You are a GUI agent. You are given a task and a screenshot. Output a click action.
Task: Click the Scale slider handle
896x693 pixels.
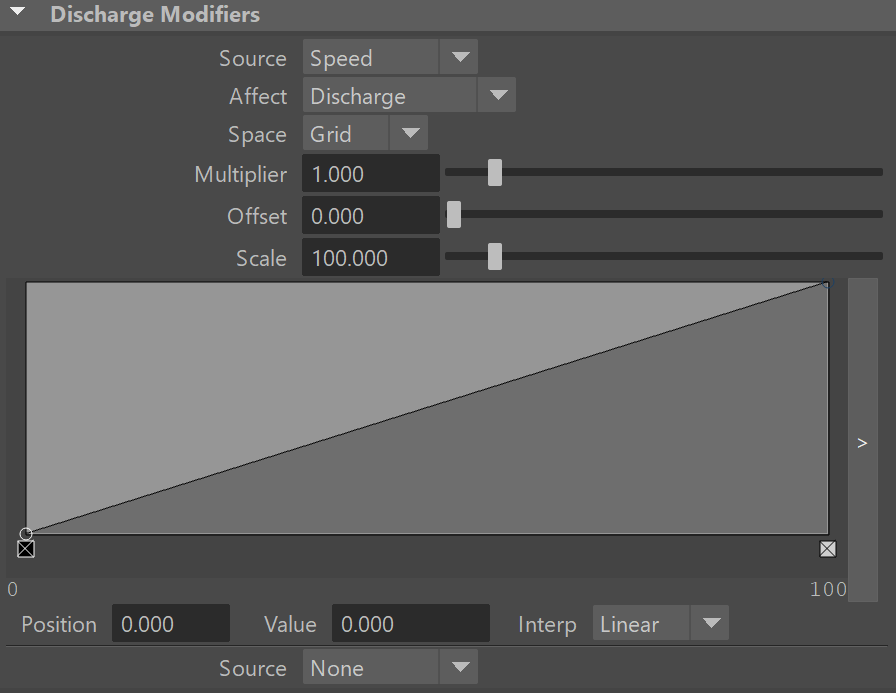pyautogui.click(x=495, y=257)
